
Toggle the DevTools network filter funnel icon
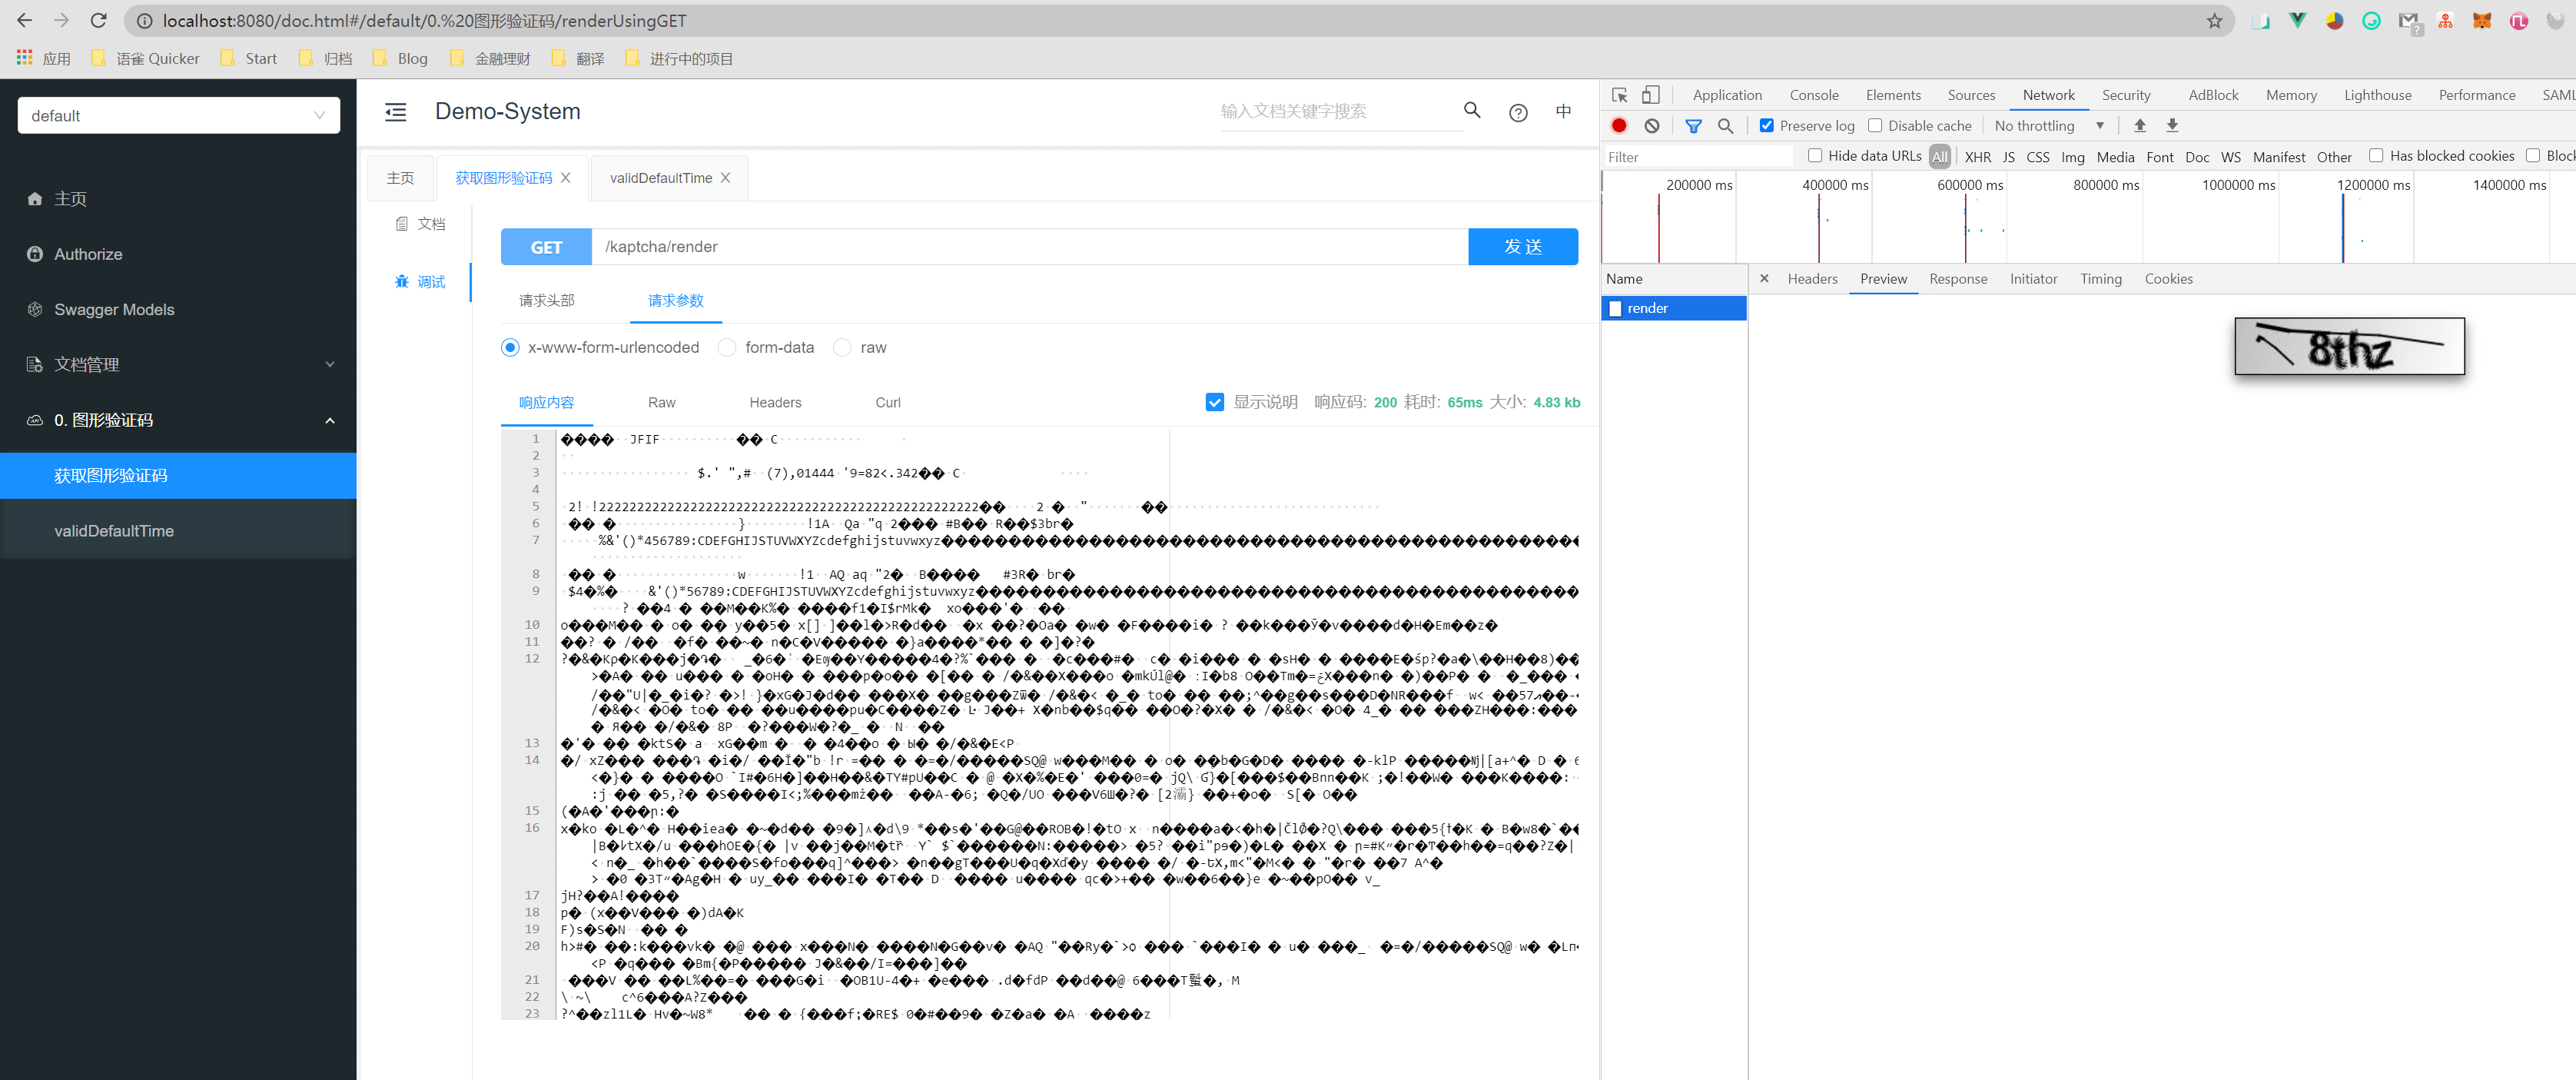[x=1693, y=126]
